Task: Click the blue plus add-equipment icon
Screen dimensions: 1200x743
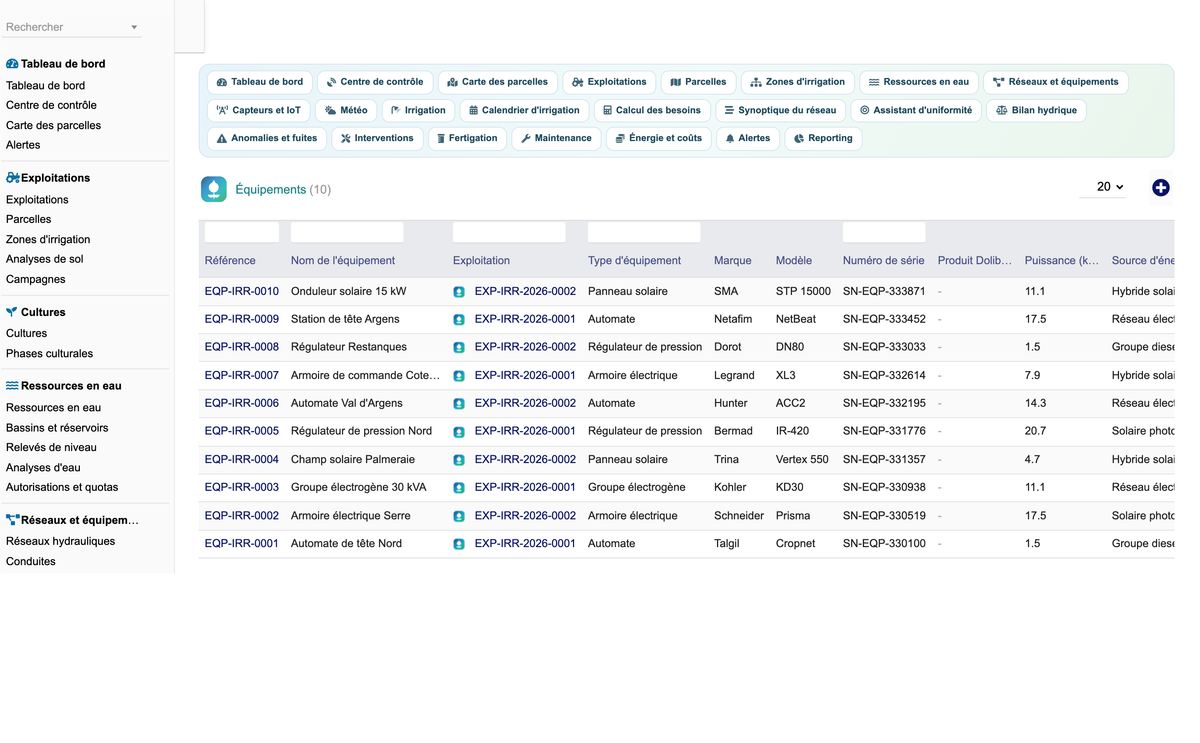Action: click(x=1160, y=187)
